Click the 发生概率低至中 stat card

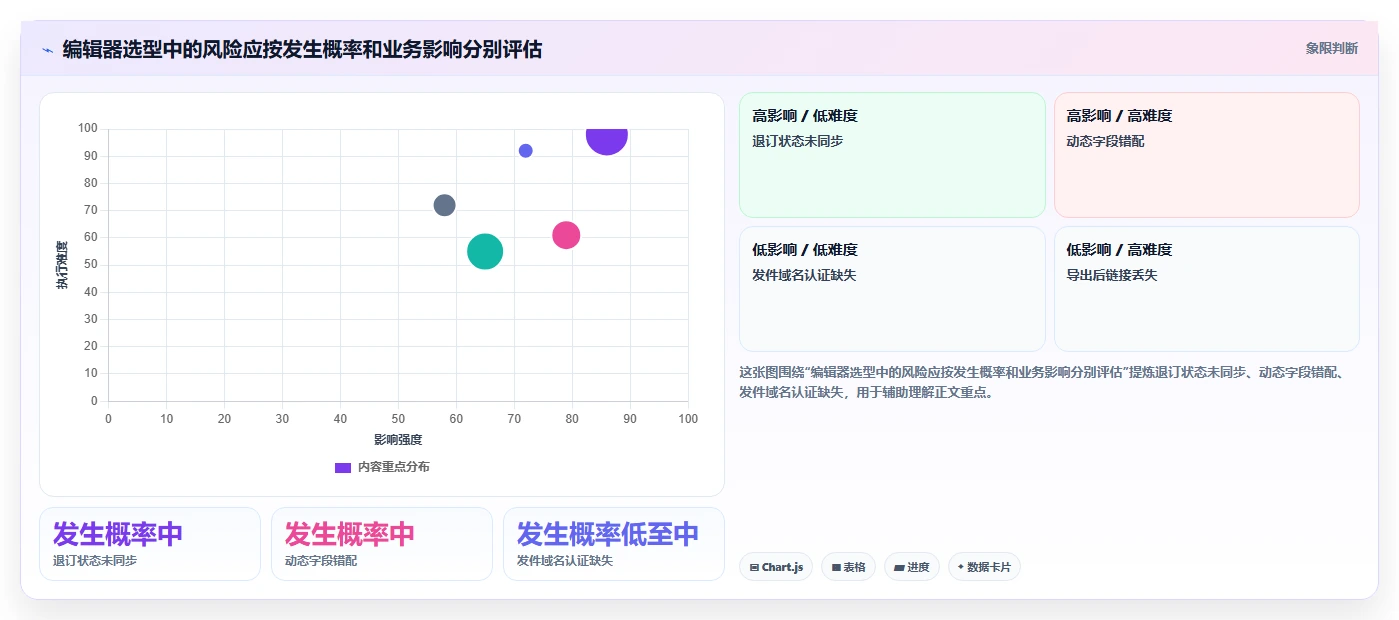tap(614, 544)
